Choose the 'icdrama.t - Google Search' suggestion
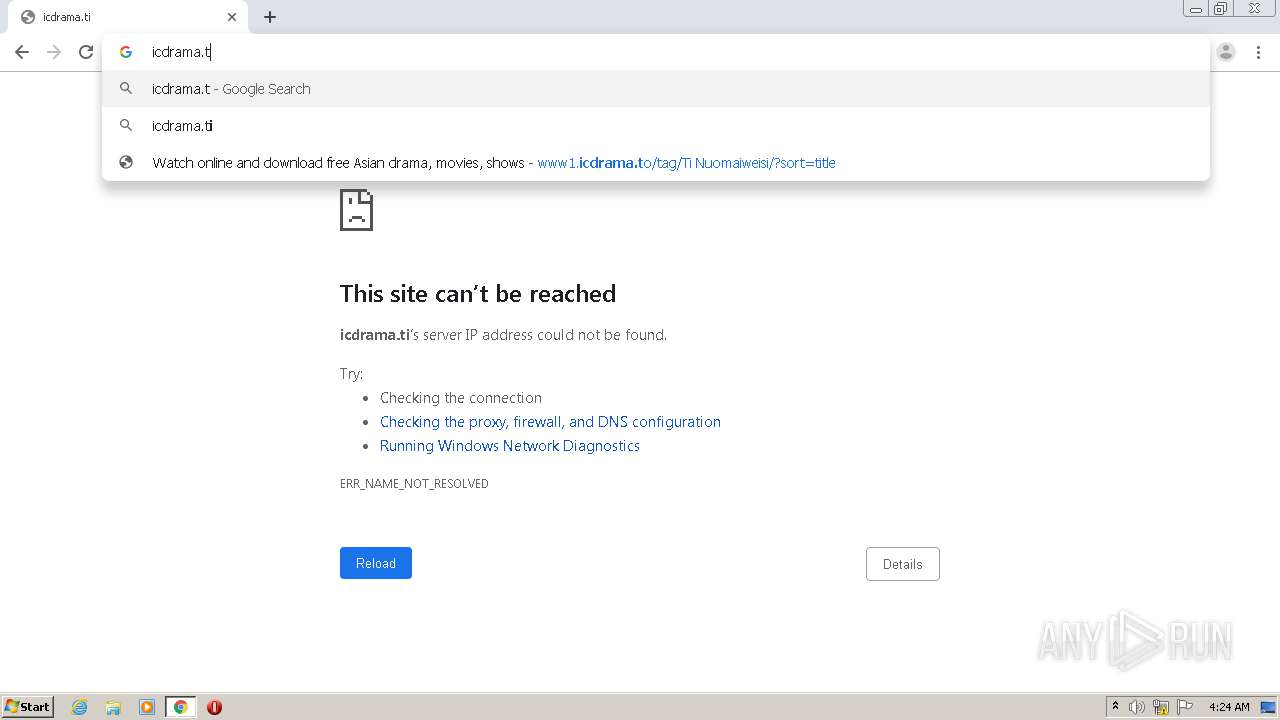The height and width of the screenshot is (720, 1280). (656, 89)
